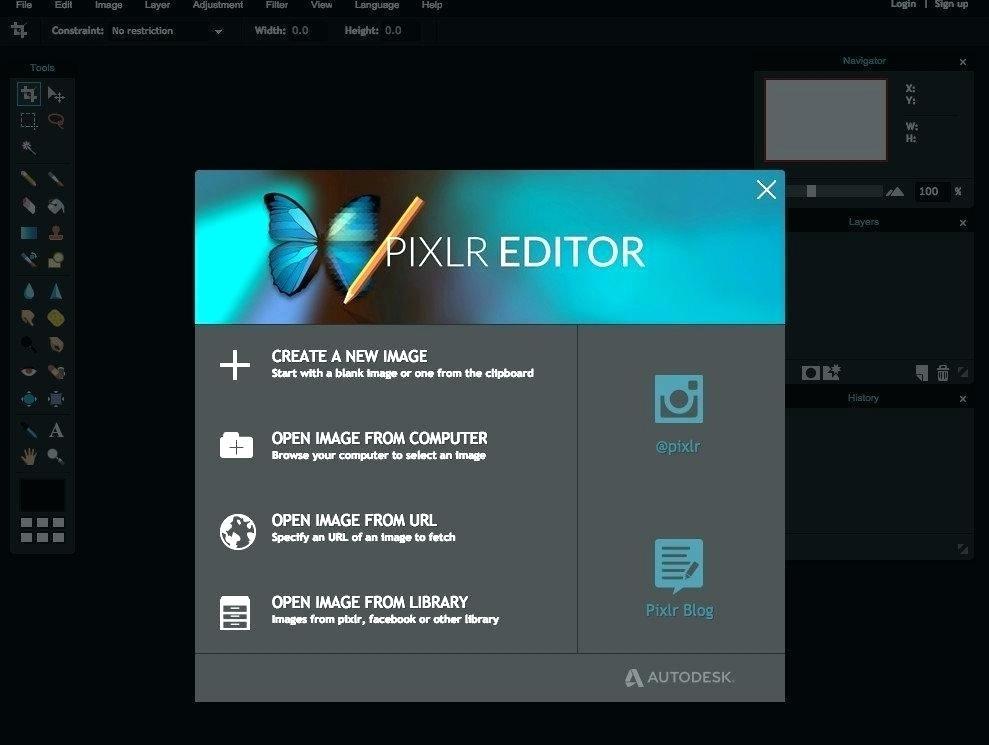Choose Create a New Image

click(x=377, y=365)
